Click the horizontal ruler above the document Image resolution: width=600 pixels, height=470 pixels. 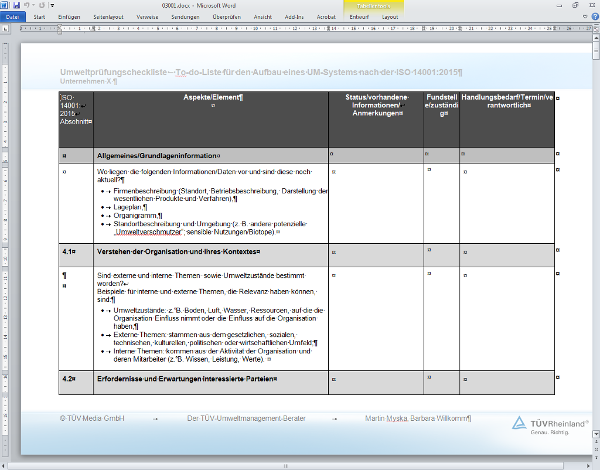point(300,30)
